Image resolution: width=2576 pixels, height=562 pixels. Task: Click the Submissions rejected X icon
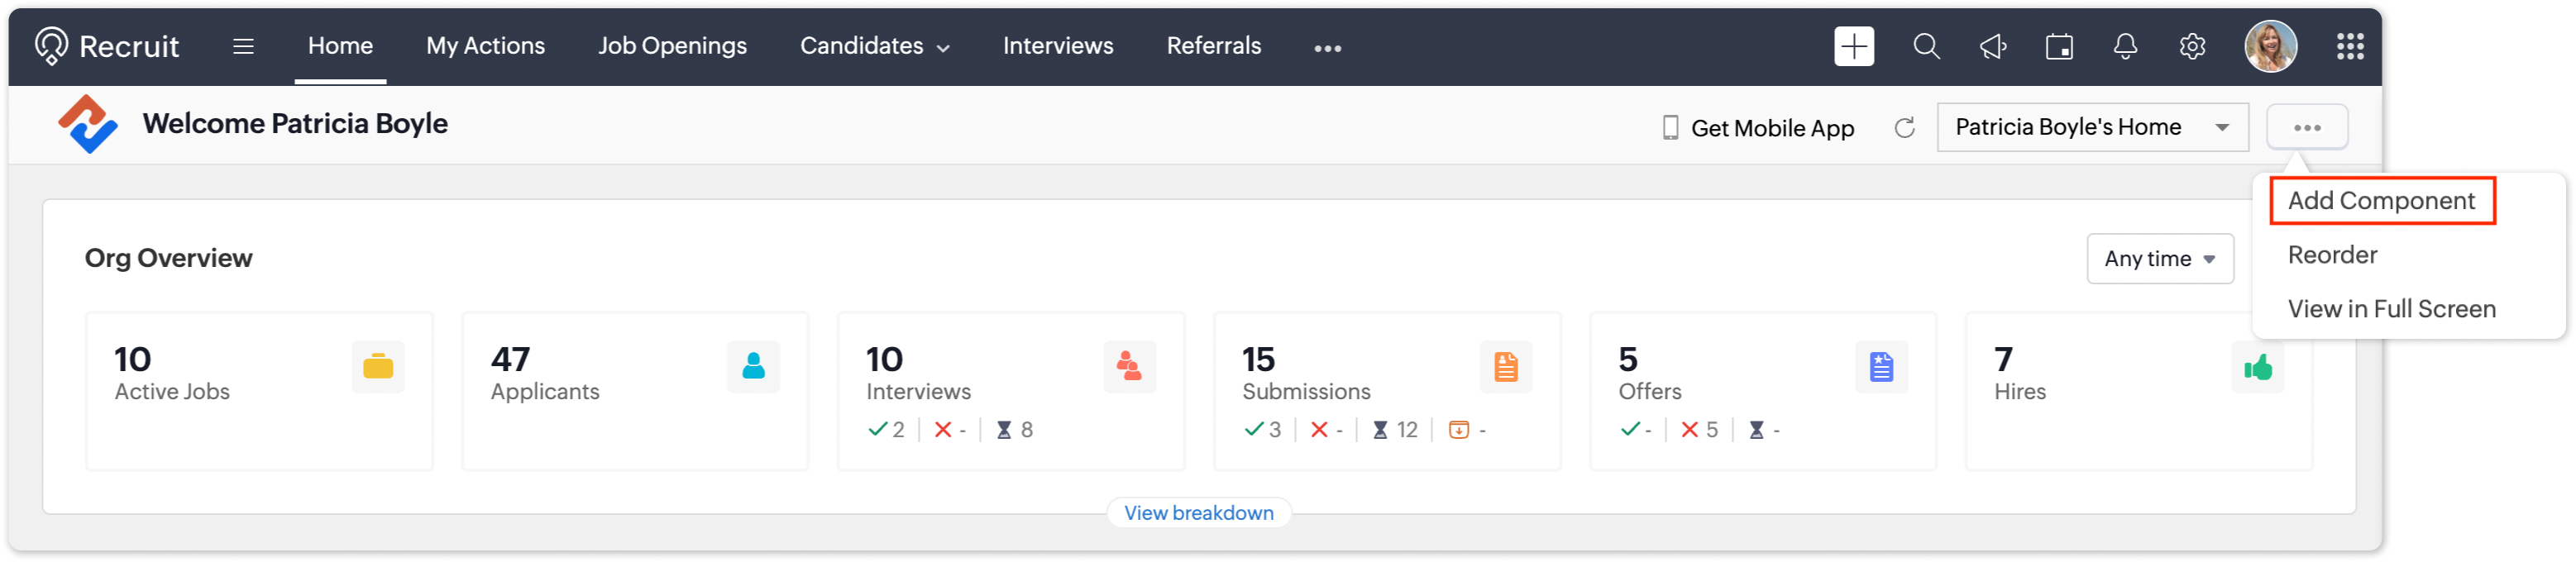pyautogui.click(x=1319, y=430)
